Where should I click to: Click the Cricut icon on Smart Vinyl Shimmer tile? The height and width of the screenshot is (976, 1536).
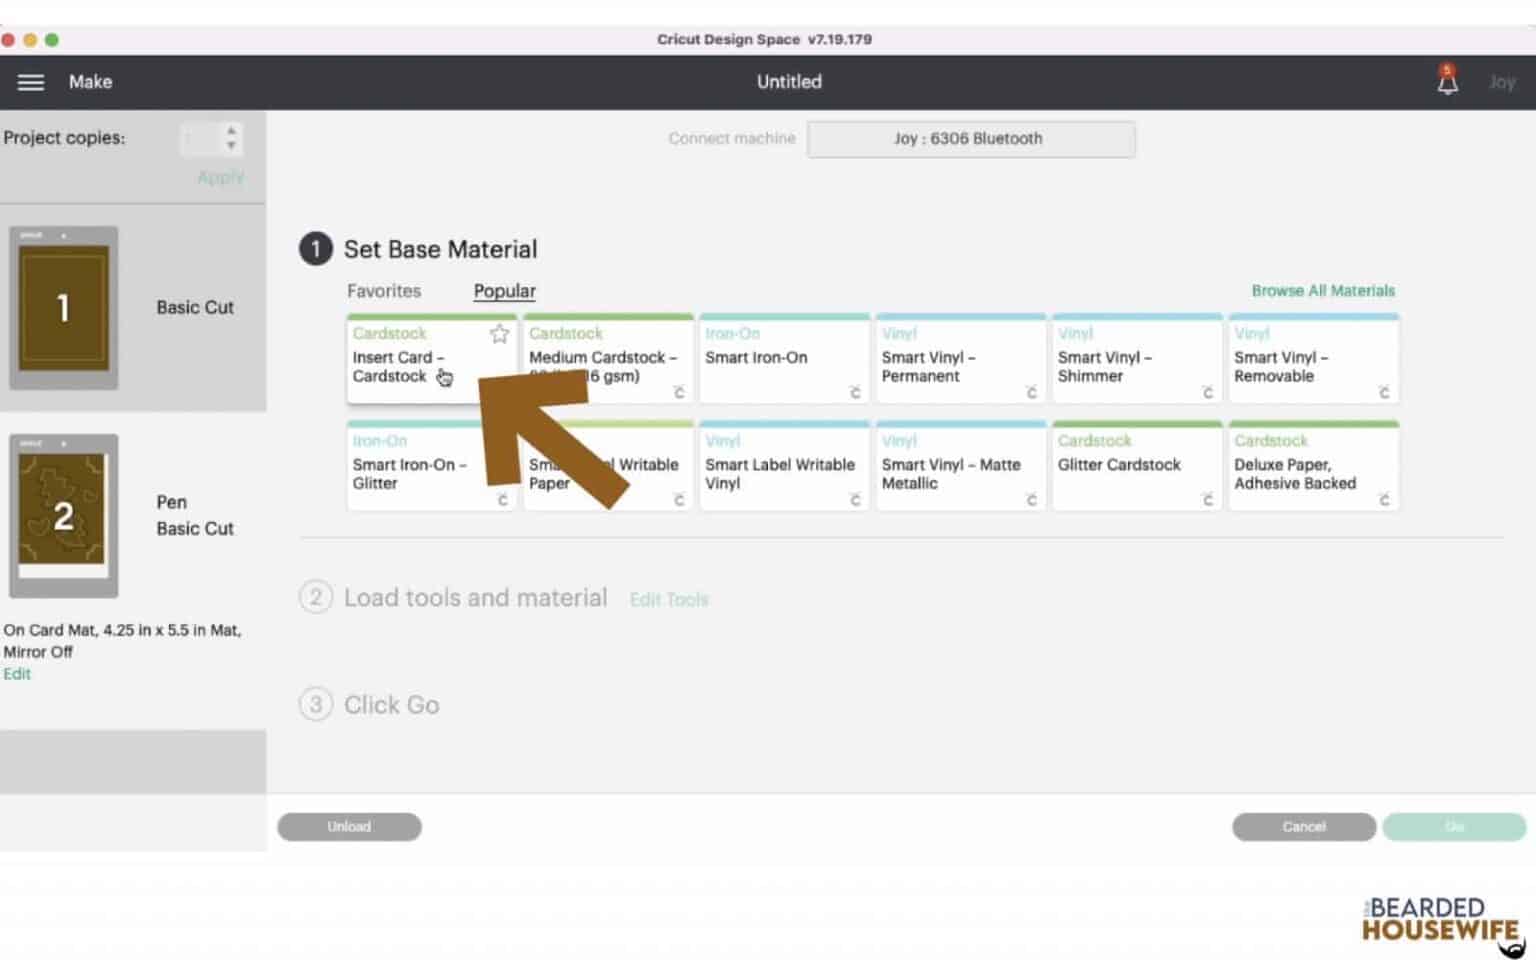1207,392
